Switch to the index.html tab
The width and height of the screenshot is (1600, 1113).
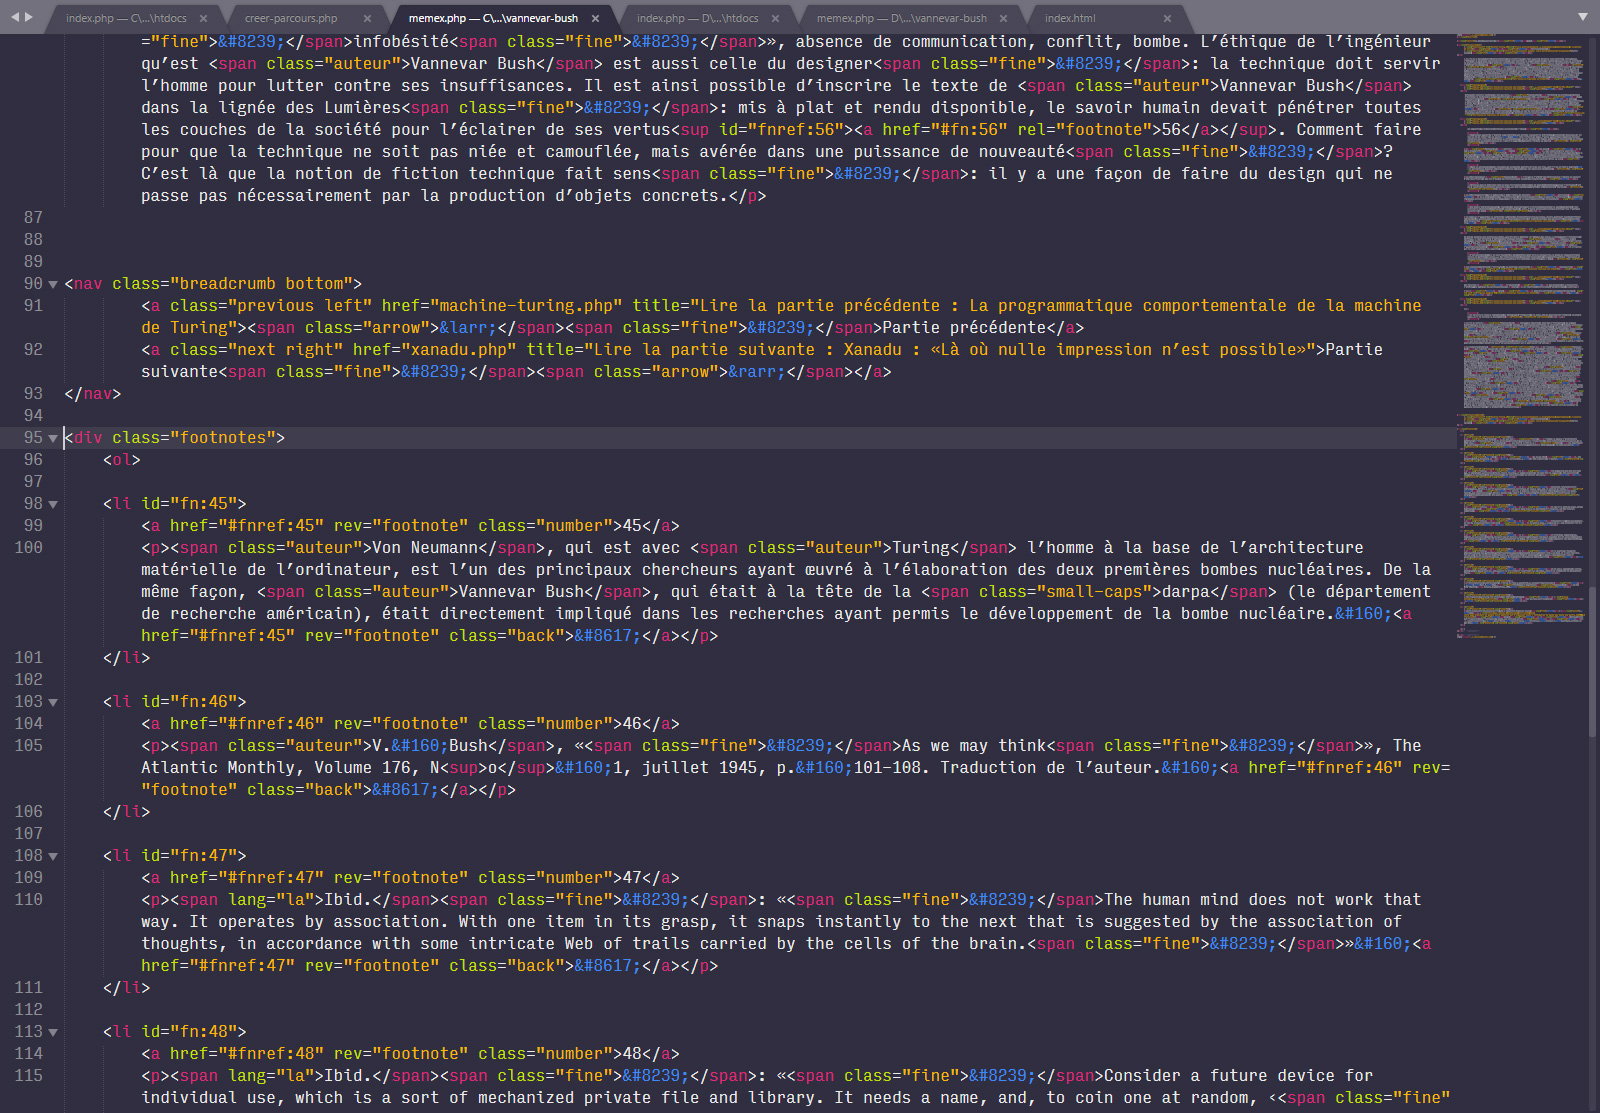[1070, 18]
